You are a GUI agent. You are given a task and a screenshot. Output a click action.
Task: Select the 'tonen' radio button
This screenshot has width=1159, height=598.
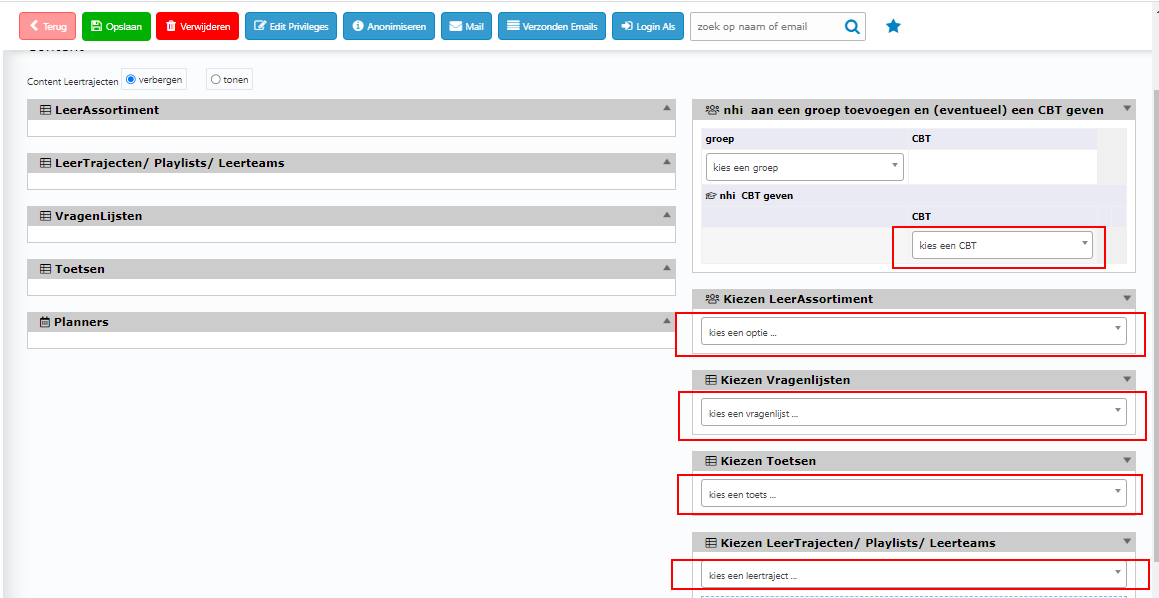(x=216, y=80)
